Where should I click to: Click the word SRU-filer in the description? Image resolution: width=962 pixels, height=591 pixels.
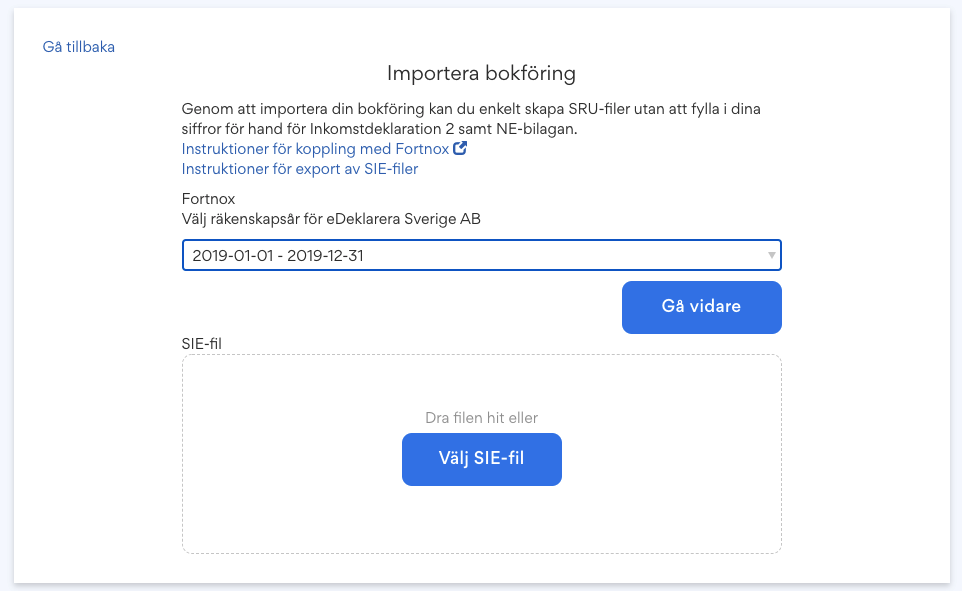(599, 109)
